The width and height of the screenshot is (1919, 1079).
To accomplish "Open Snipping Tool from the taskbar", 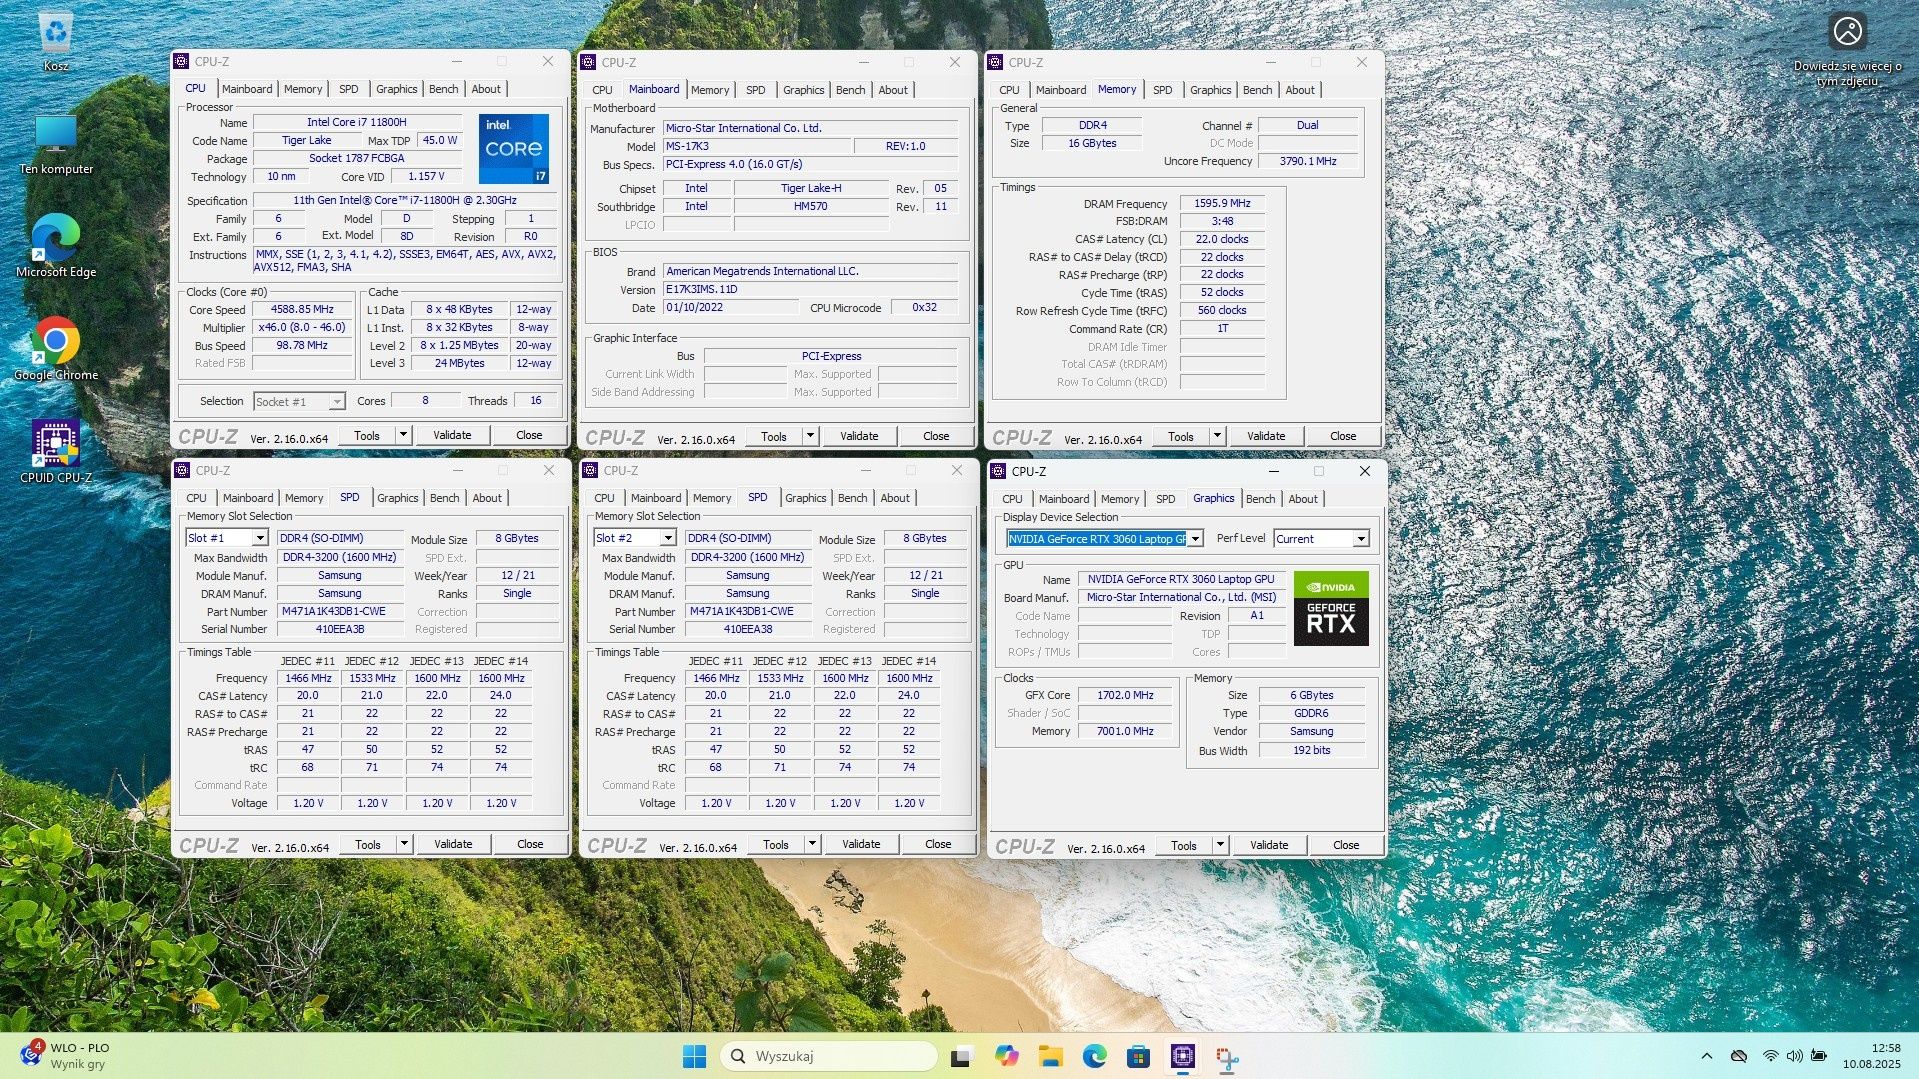I will pos(1227,1056).
